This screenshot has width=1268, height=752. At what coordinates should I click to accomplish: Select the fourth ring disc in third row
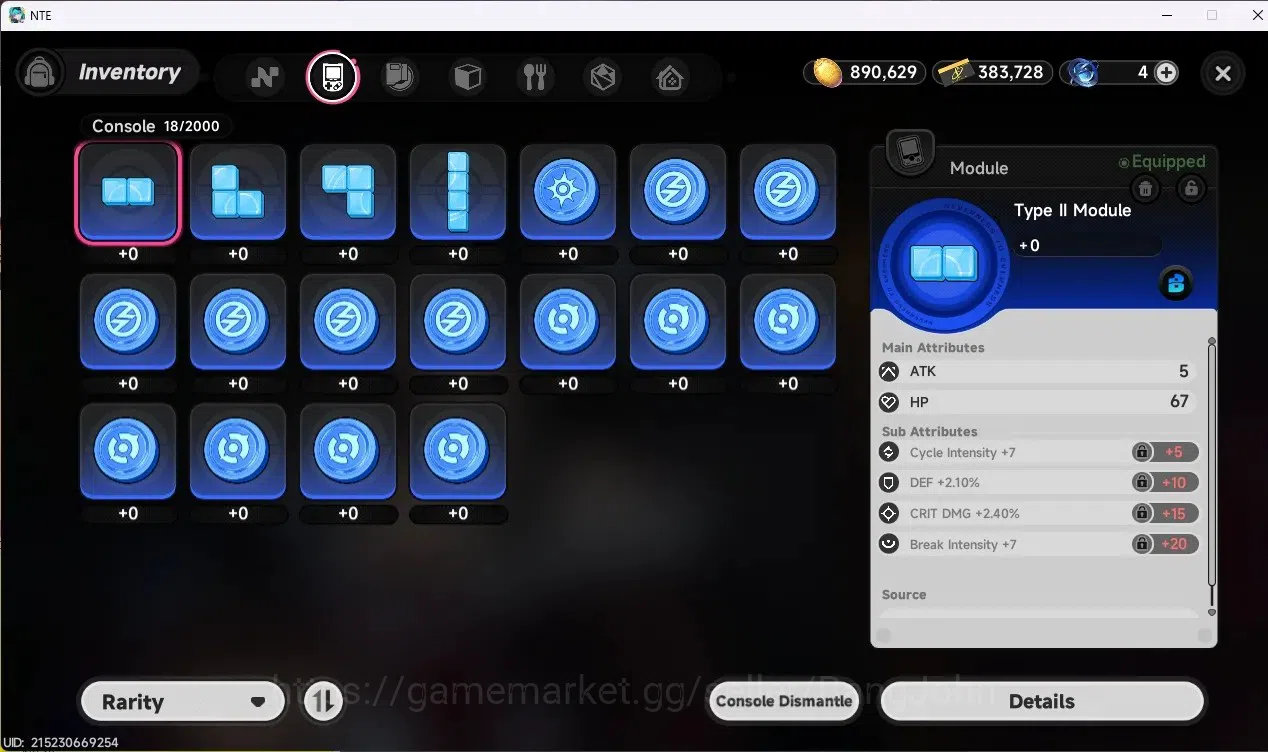pos(458,451)
